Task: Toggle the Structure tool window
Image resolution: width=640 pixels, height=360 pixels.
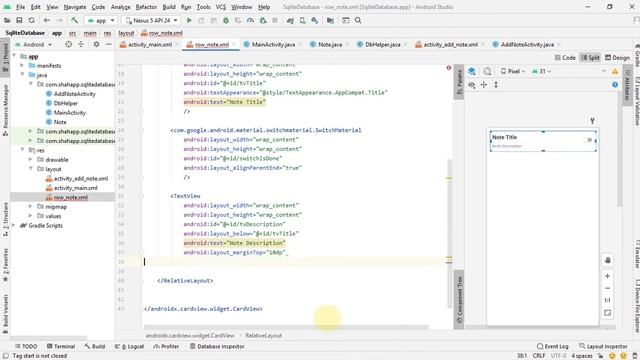Action: pyautogui.click(x=5, y=219)
